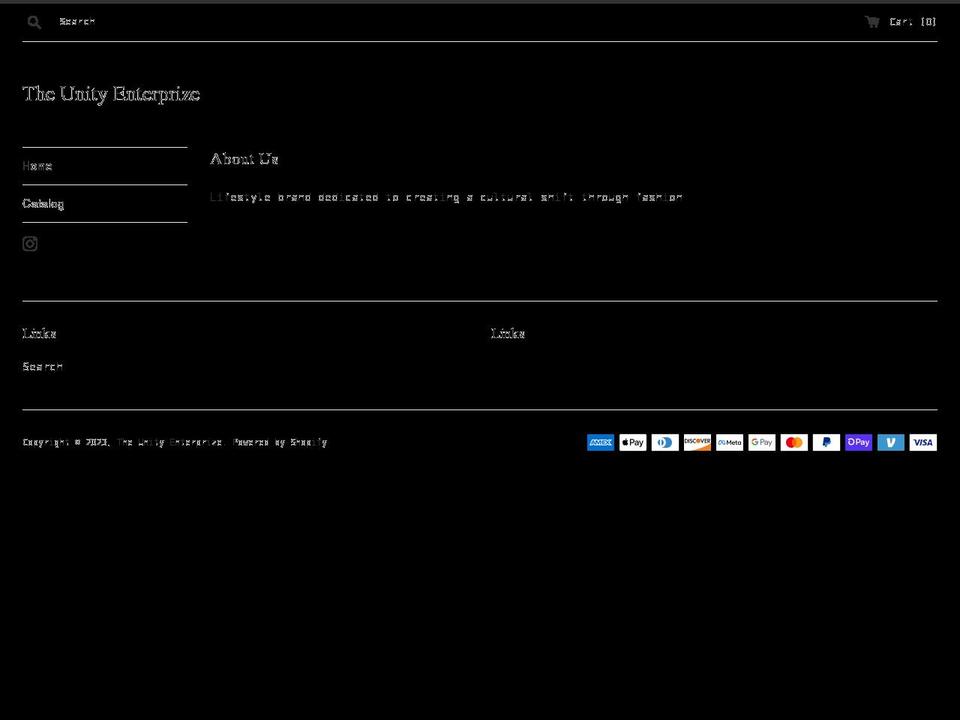Click the PayPal payment icon
Viewport: 960px width, 720px height.
[x=826, y=442]
